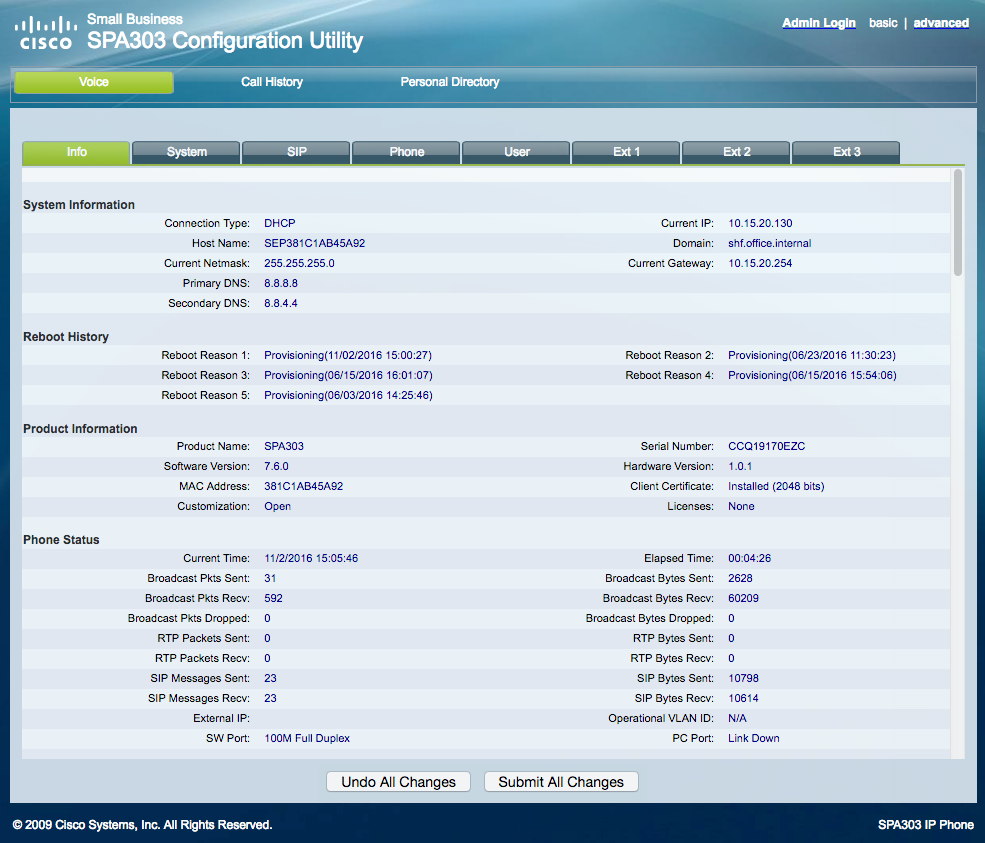Click the SPA303 Configuration Utility title

(225, 41)
